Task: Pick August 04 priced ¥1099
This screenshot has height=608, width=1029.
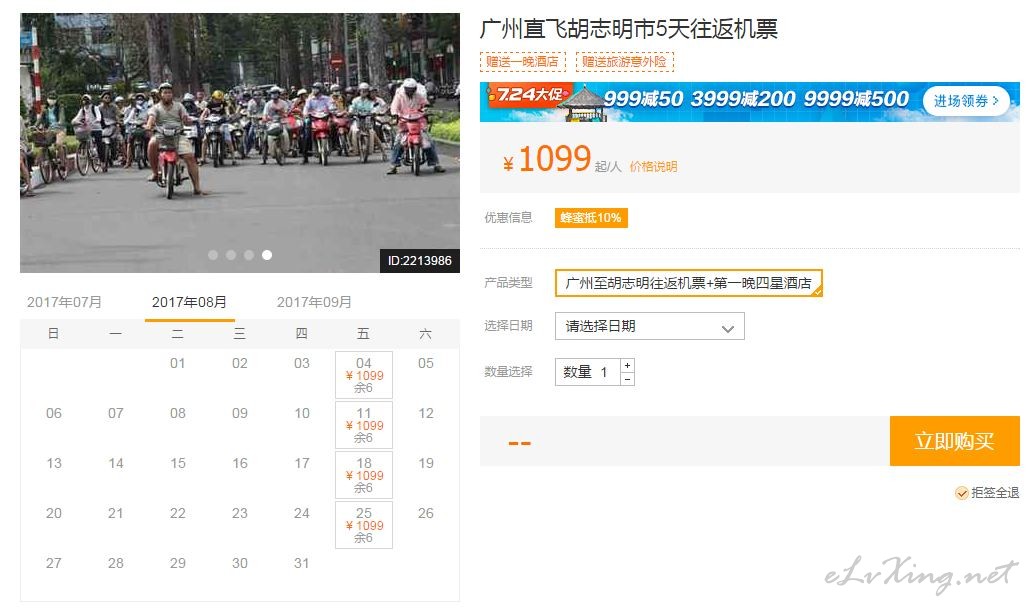Action: pos(364,375)
